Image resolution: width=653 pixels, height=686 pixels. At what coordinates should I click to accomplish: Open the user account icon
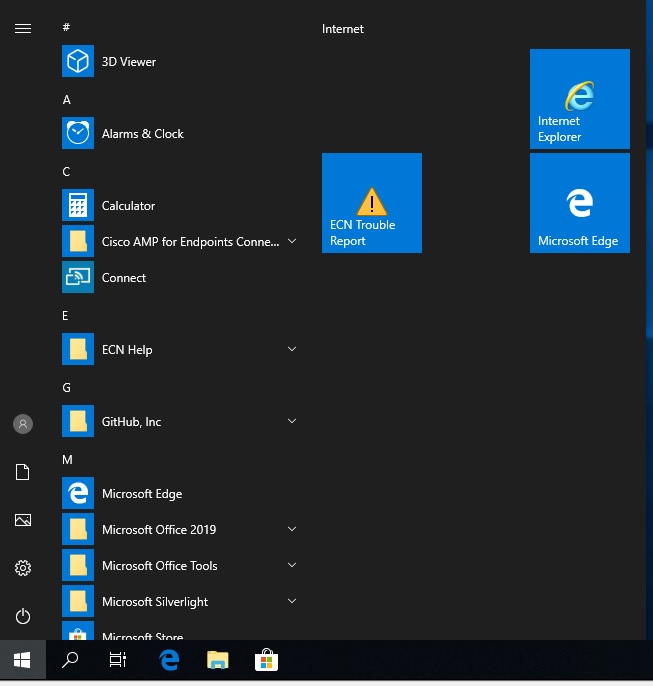click(x=23, y=424)
